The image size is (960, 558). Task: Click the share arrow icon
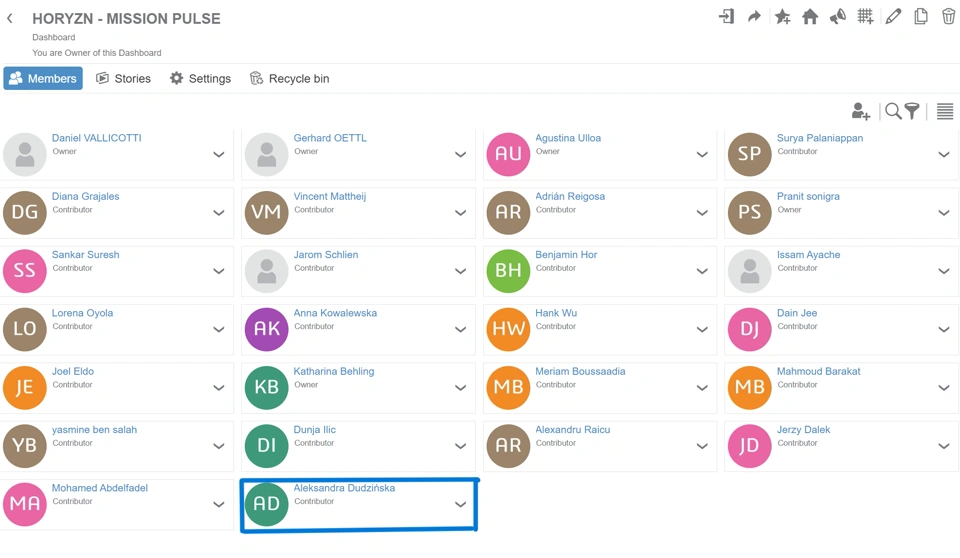pos(754,17)
